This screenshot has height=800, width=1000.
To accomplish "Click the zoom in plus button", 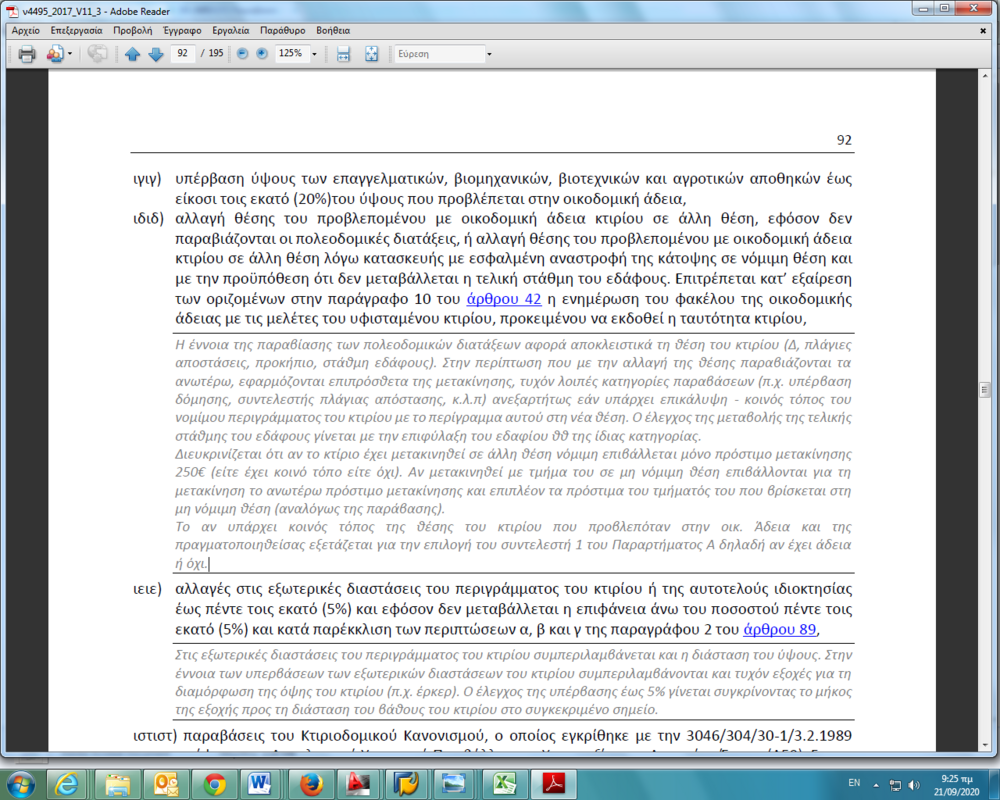I will tap(262, 54).
